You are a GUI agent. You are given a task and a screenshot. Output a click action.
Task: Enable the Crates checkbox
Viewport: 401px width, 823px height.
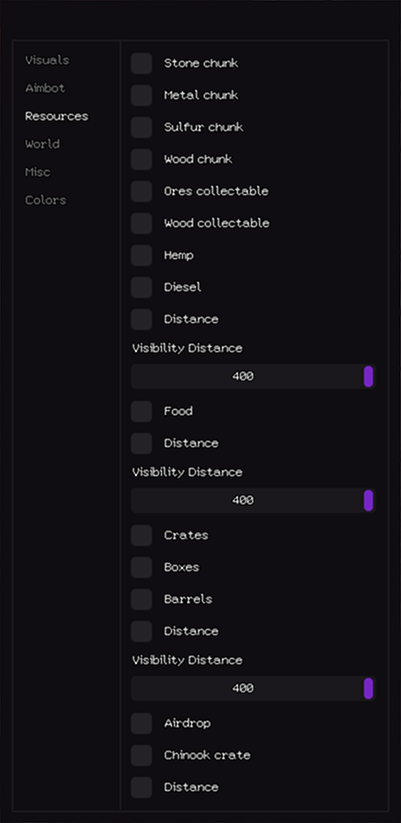point(142,535)
